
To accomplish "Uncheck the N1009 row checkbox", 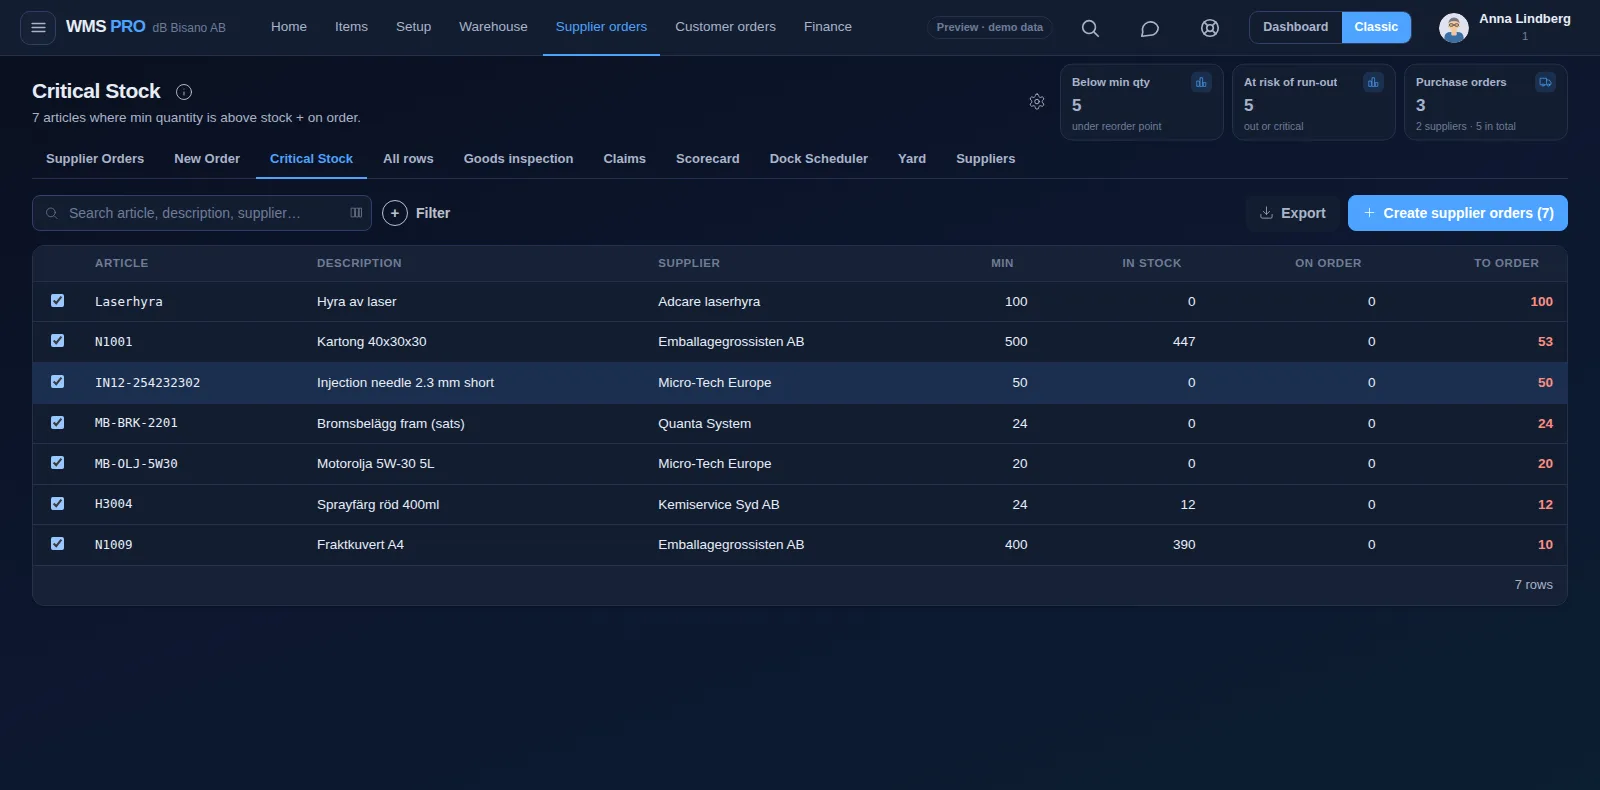I will pyautogui.click(x=57, y=544).
